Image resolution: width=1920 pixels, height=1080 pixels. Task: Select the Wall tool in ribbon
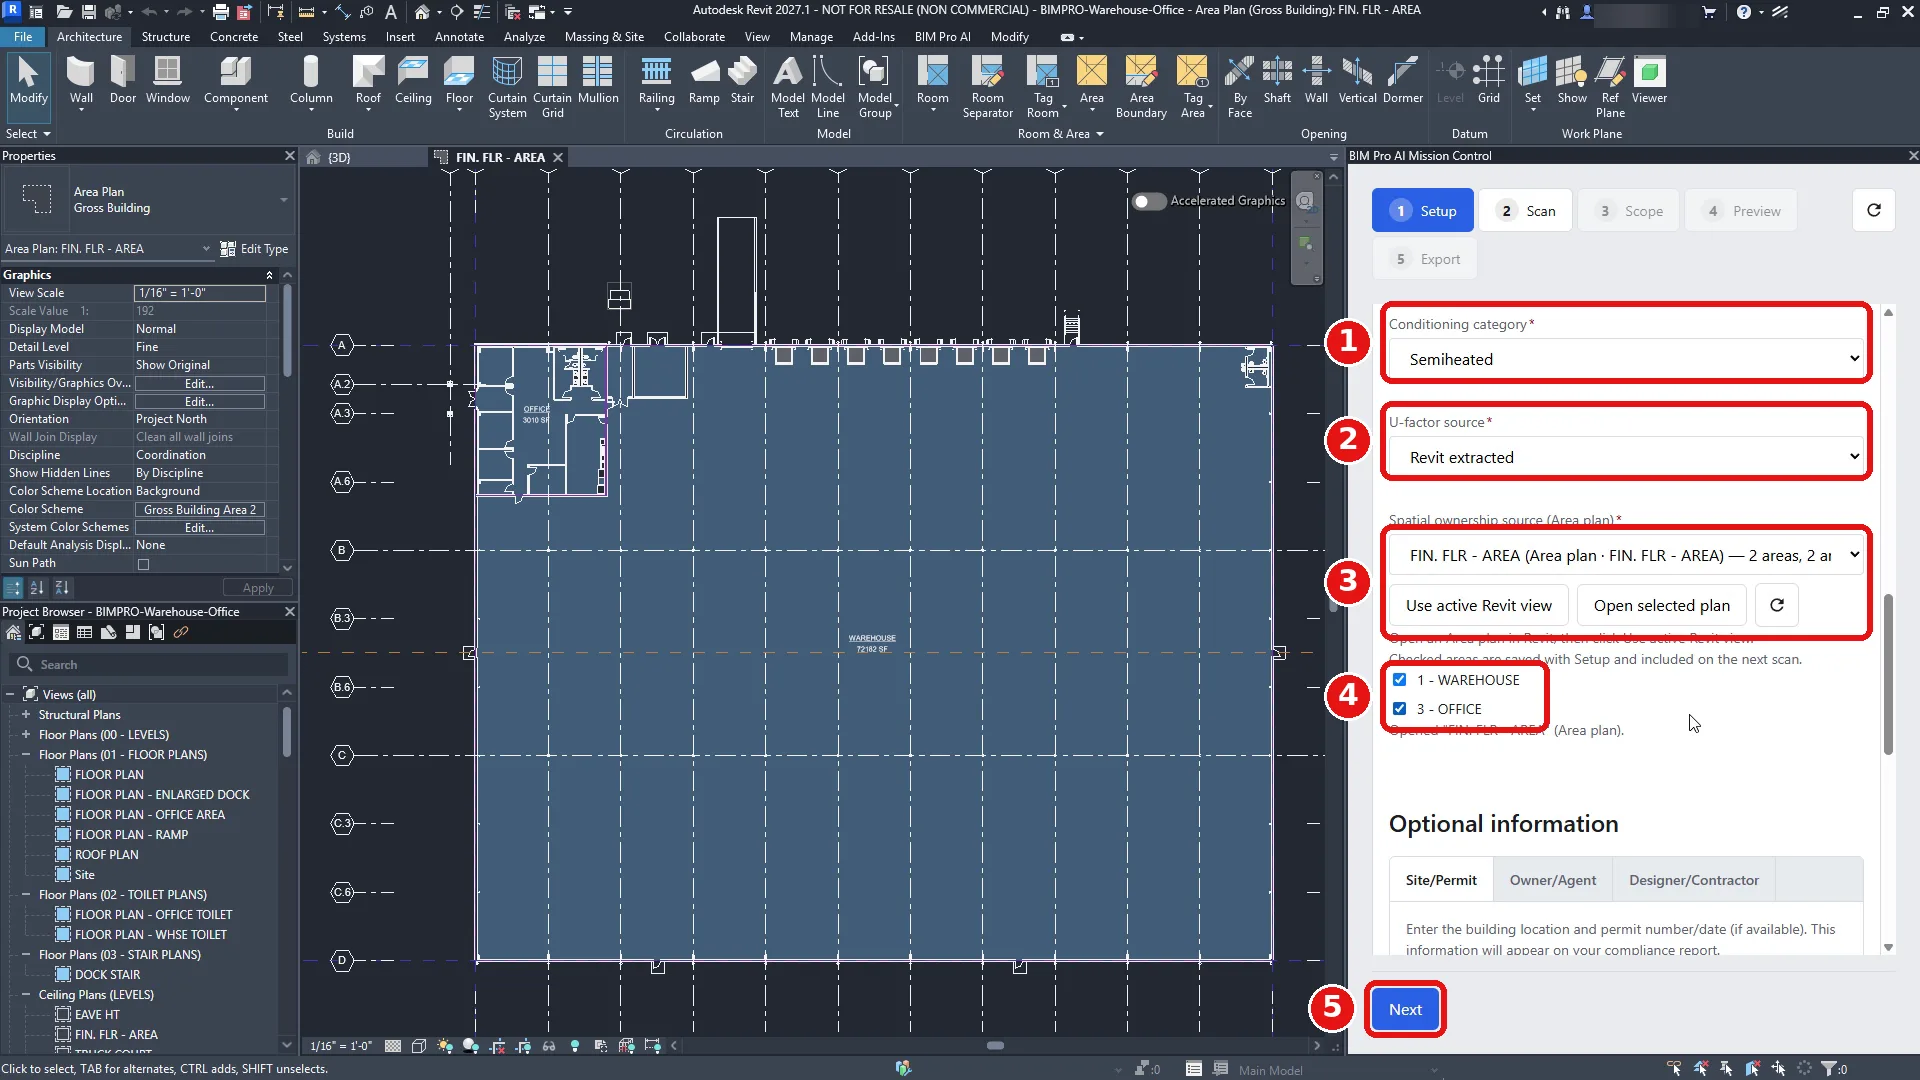tap(81, 80)
